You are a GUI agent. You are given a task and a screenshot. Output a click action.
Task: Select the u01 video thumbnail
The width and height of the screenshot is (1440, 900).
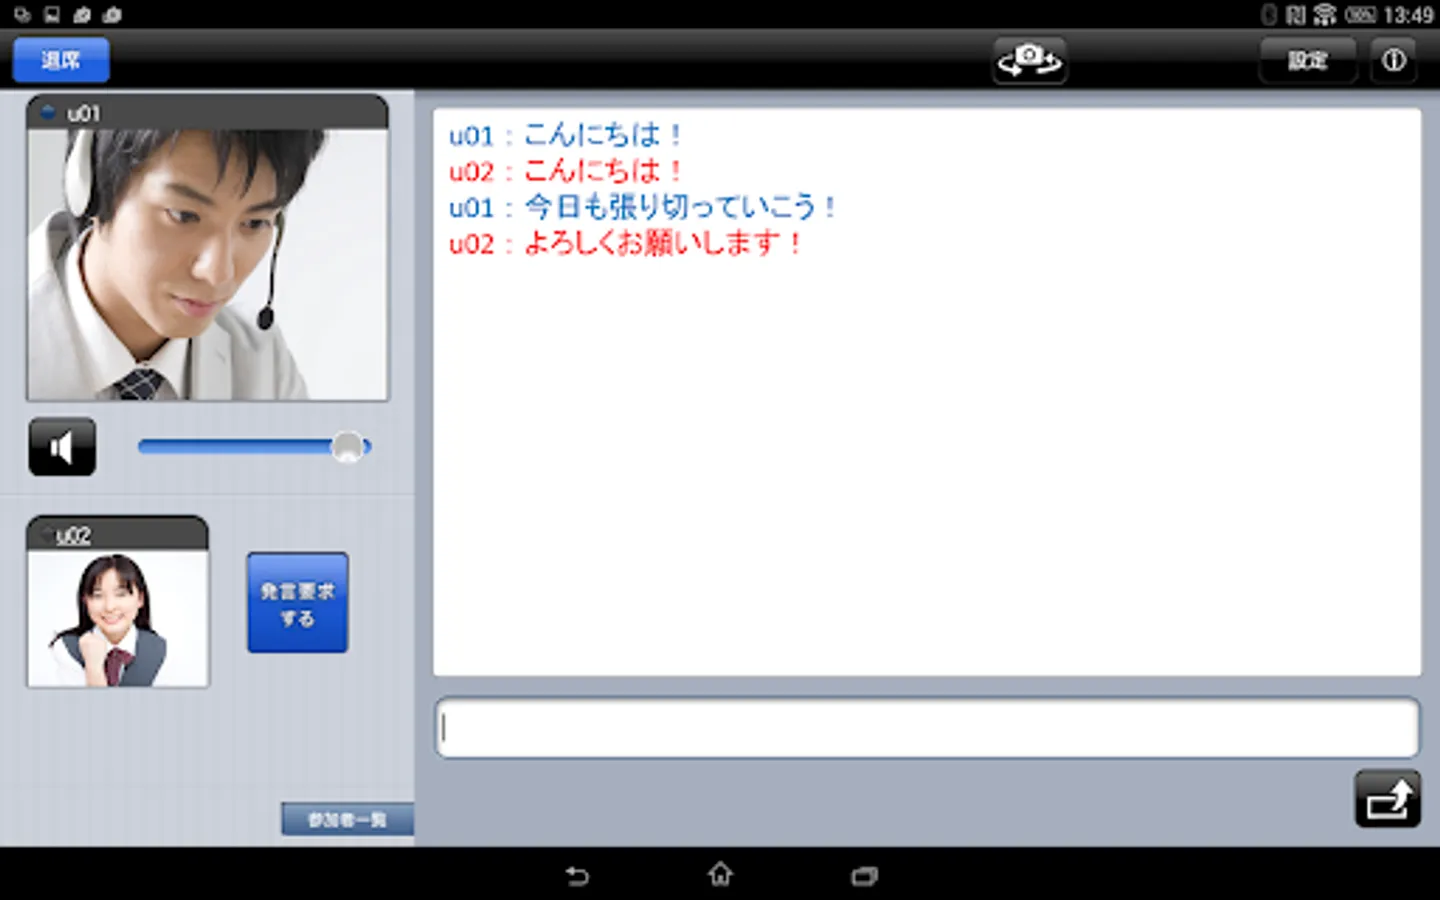coord(207,264)
